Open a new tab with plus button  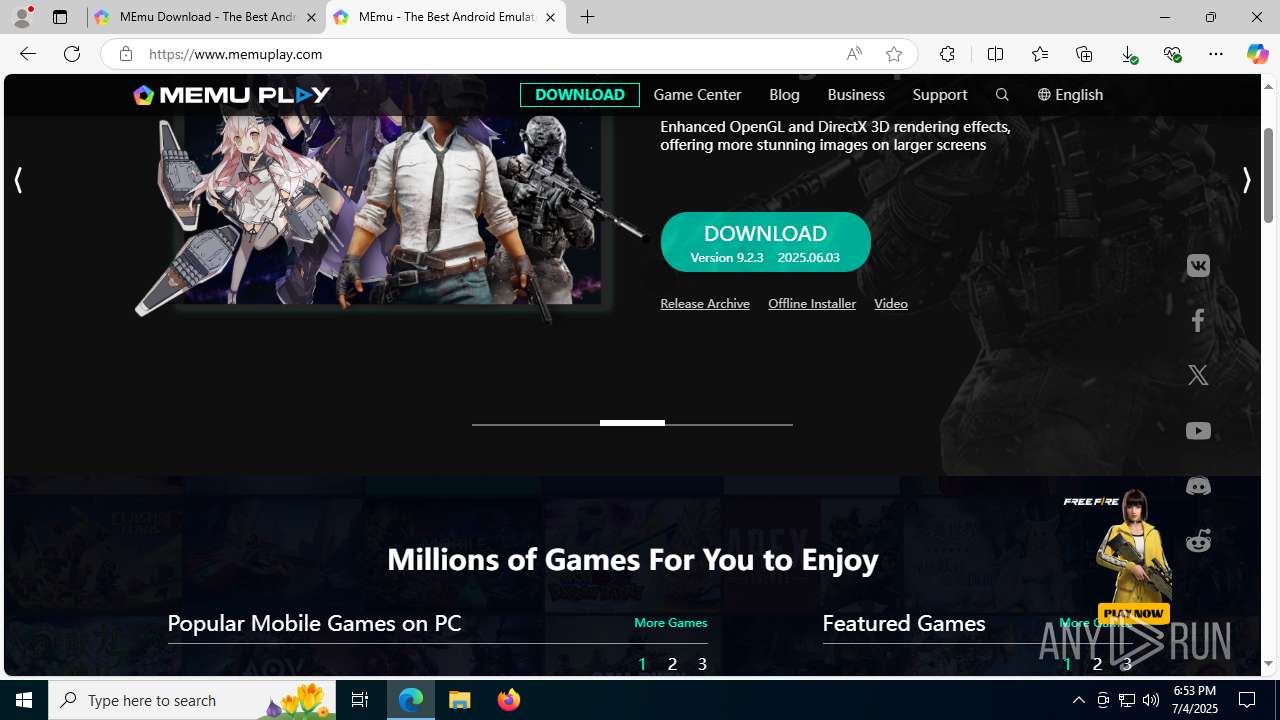[588, 17]
